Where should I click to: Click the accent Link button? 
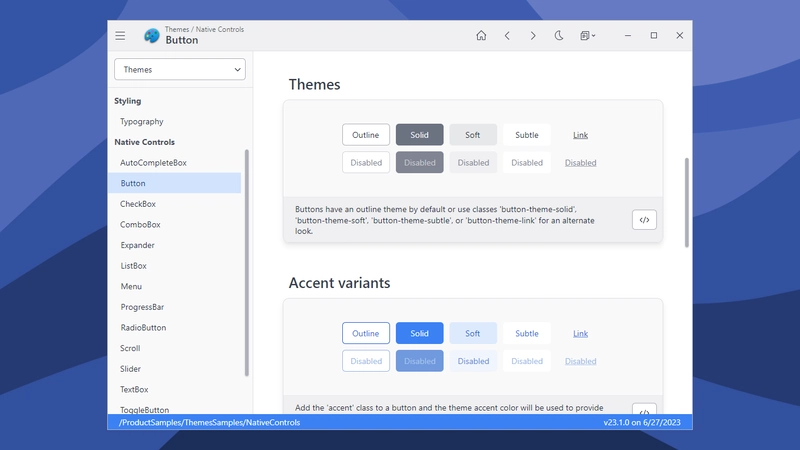pyautogui.click(x=580, y=334)
